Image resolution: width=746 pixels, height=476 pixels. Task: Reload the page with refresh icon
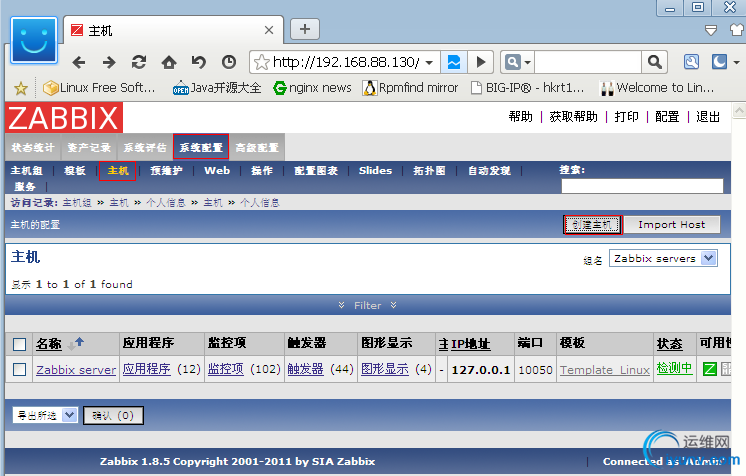[139, 62]
